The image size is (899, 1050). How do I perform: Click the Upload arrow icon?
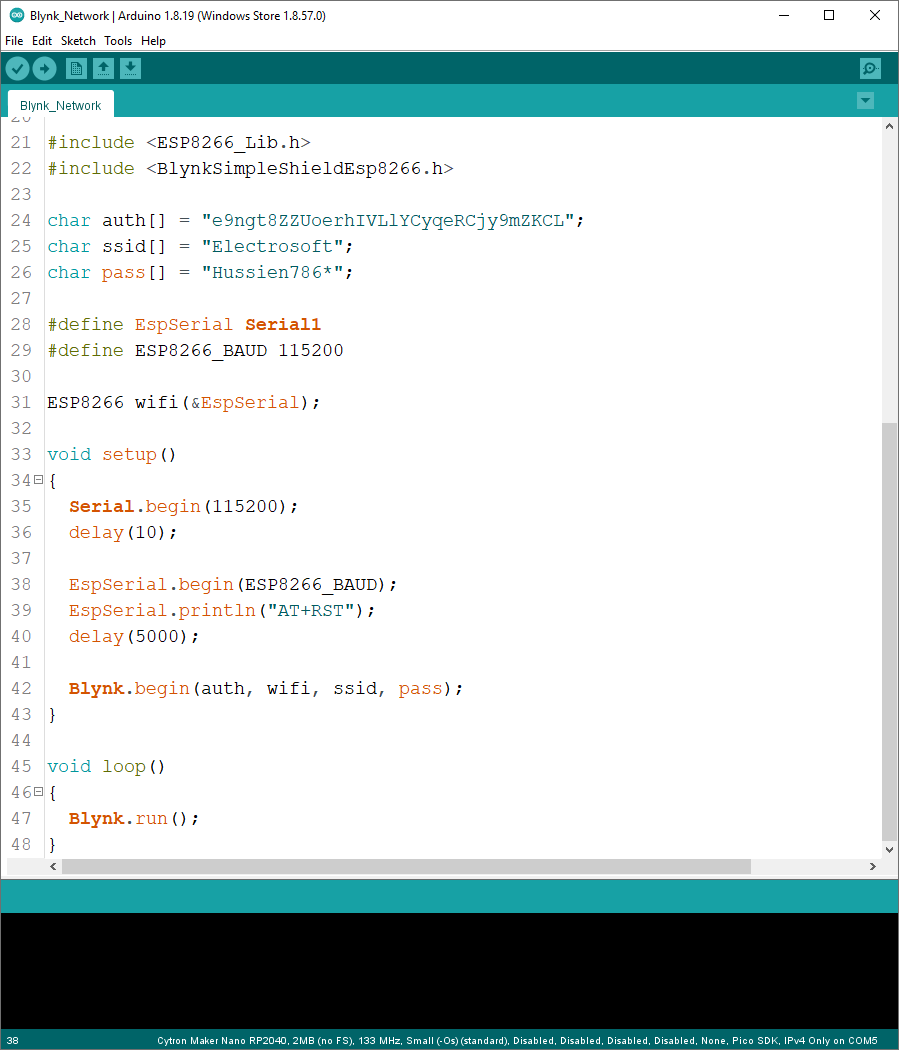tap(45, 68)
